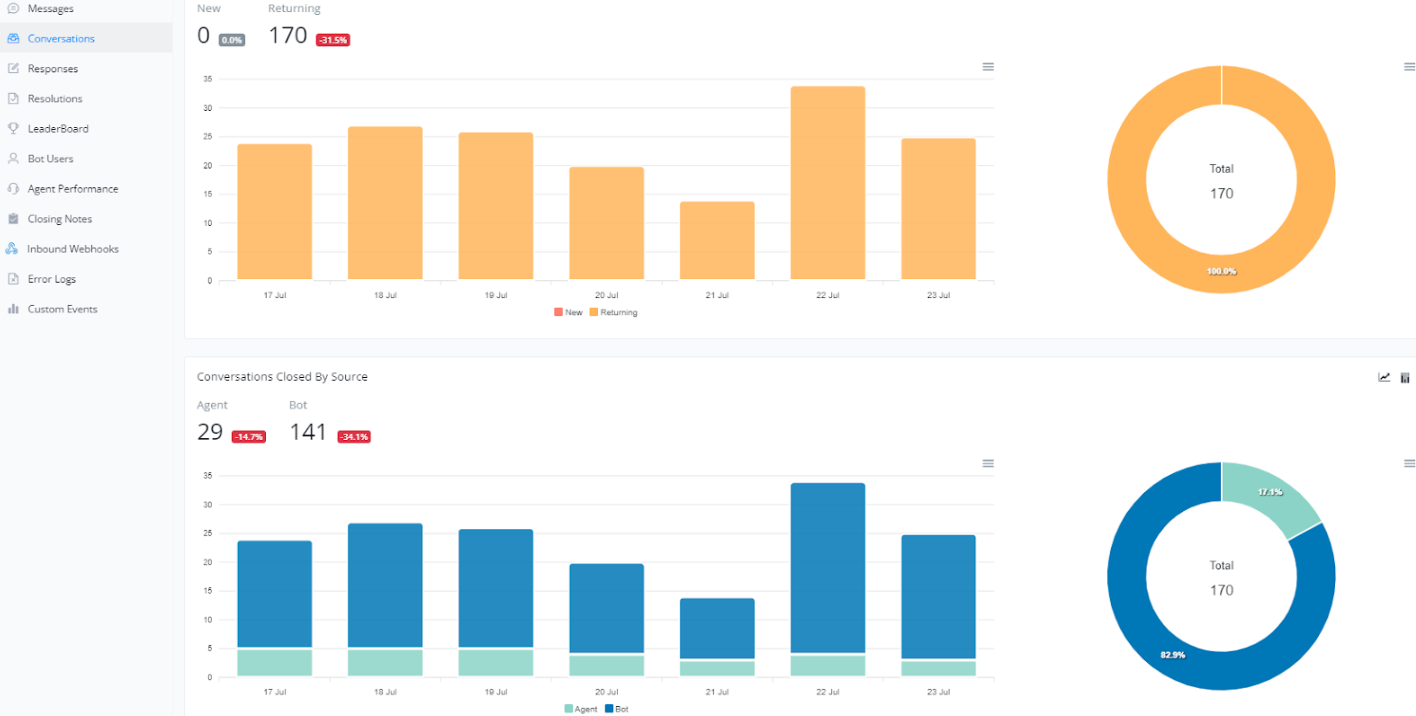Screen dimensions: 1416x716
Task: Open the Messages speech bubble icon
Action: pyautogui.click(x=13, y=9)
